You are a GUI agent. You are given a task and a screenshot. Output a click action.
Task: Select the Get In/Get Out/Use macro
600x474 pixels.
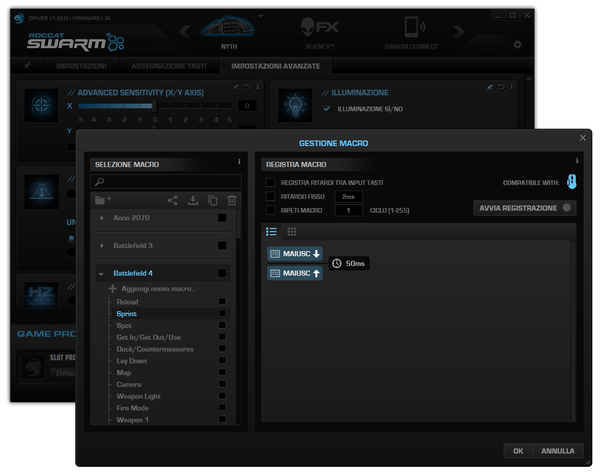(x=148, y=337)
